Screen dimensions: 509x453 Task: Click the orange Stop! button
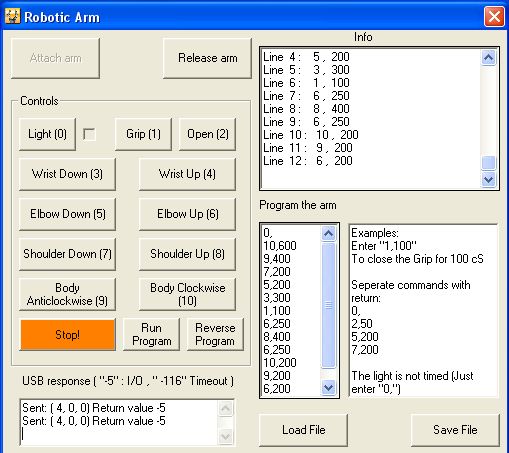(68, 335)
